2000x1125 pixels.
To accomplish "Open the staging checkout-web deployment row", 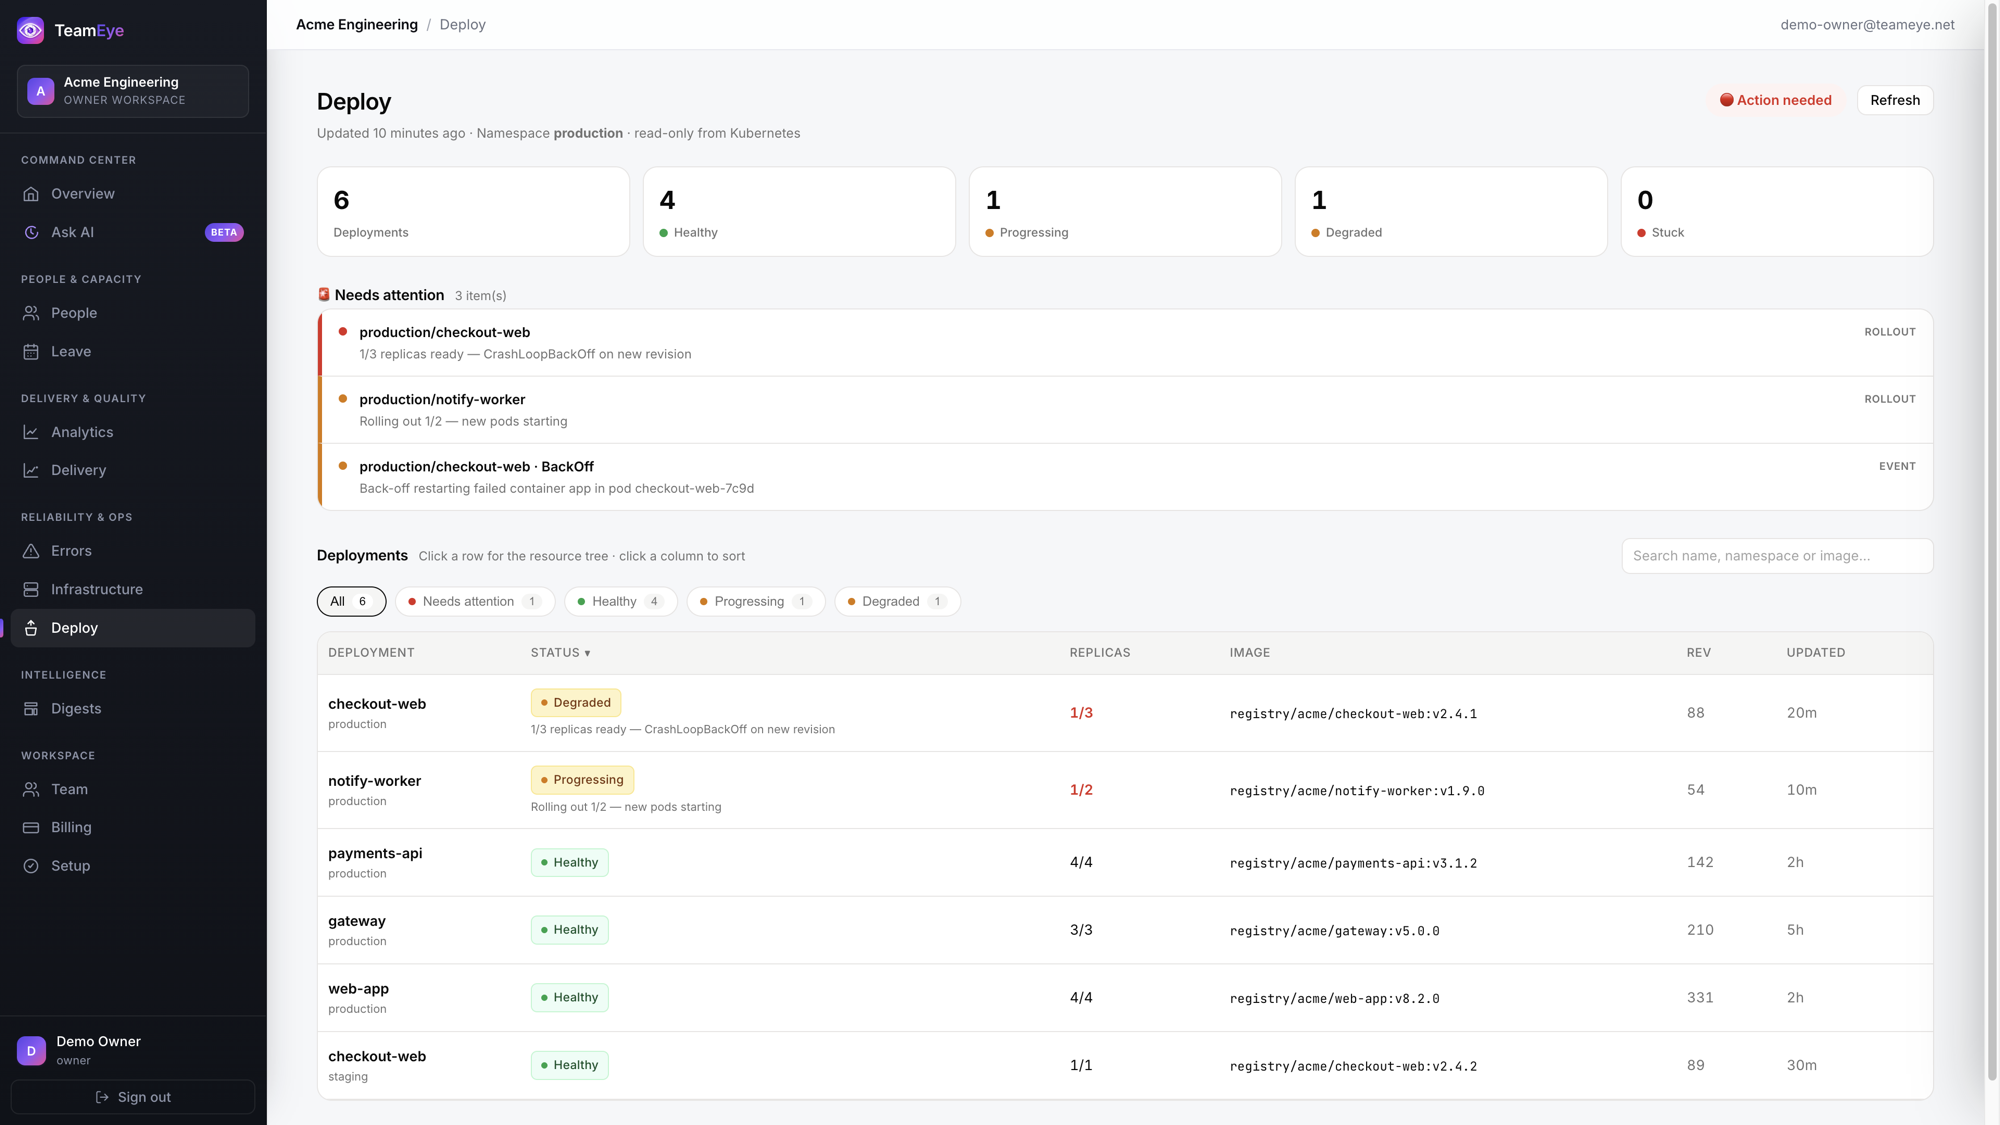I will pyautogui.click(x=1125, y=1066).
